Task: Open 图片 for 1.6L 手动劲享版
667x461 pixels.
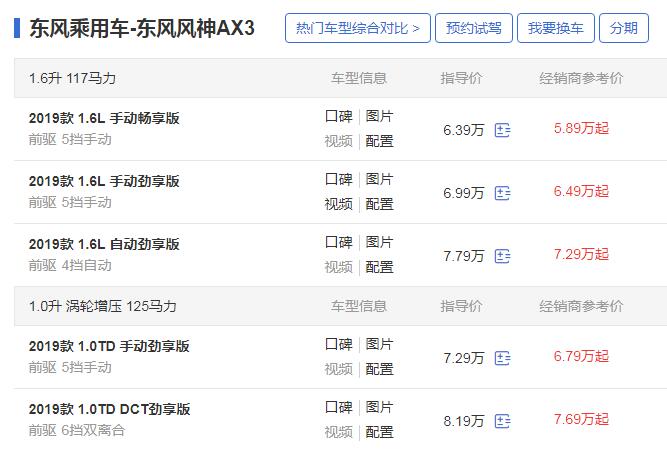Action: point(379,179)
